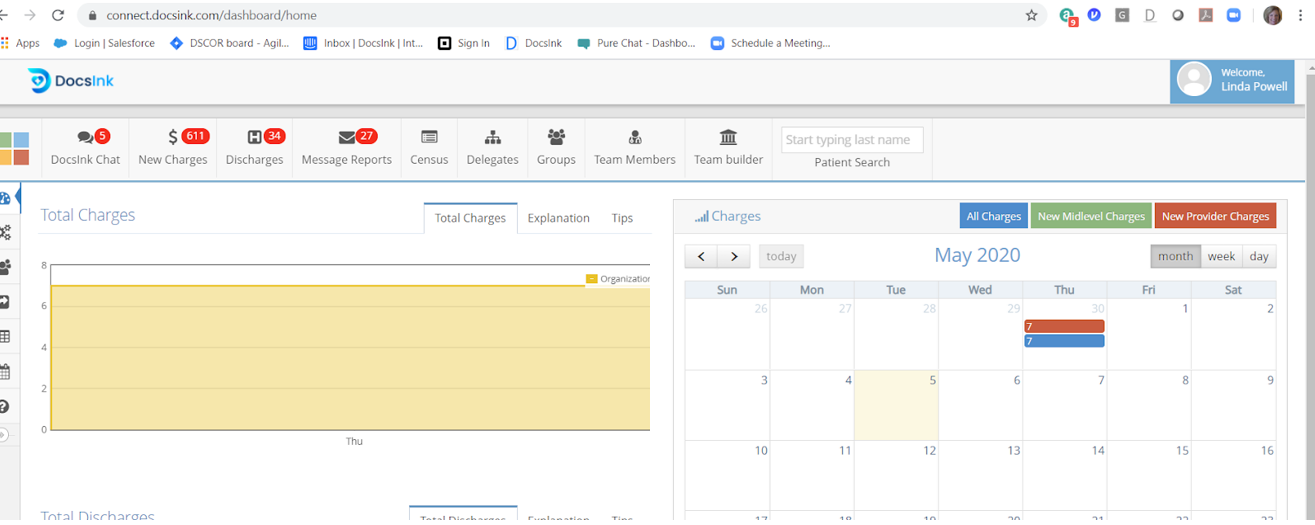Click the Organization legend swatch
The height and width of the screenshot is (525, 1315).
click(x=591, y=279)
